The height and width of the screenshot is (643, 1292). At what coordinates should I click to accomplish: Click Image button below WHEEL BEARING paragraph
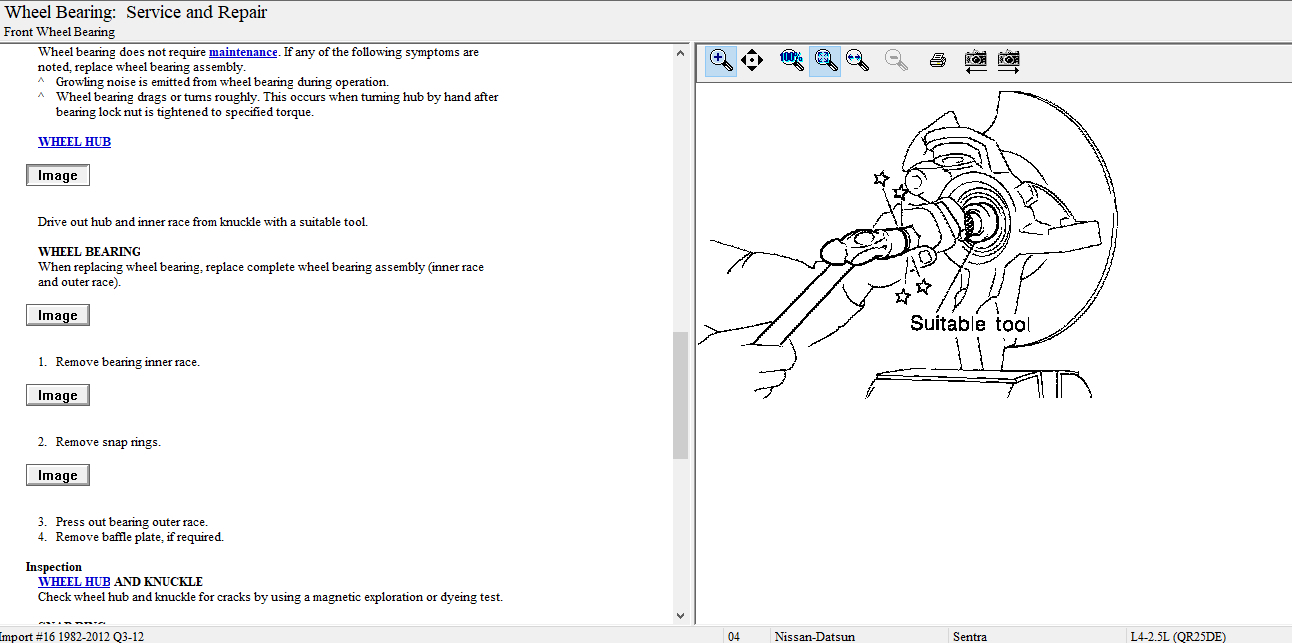pos(58,316)
